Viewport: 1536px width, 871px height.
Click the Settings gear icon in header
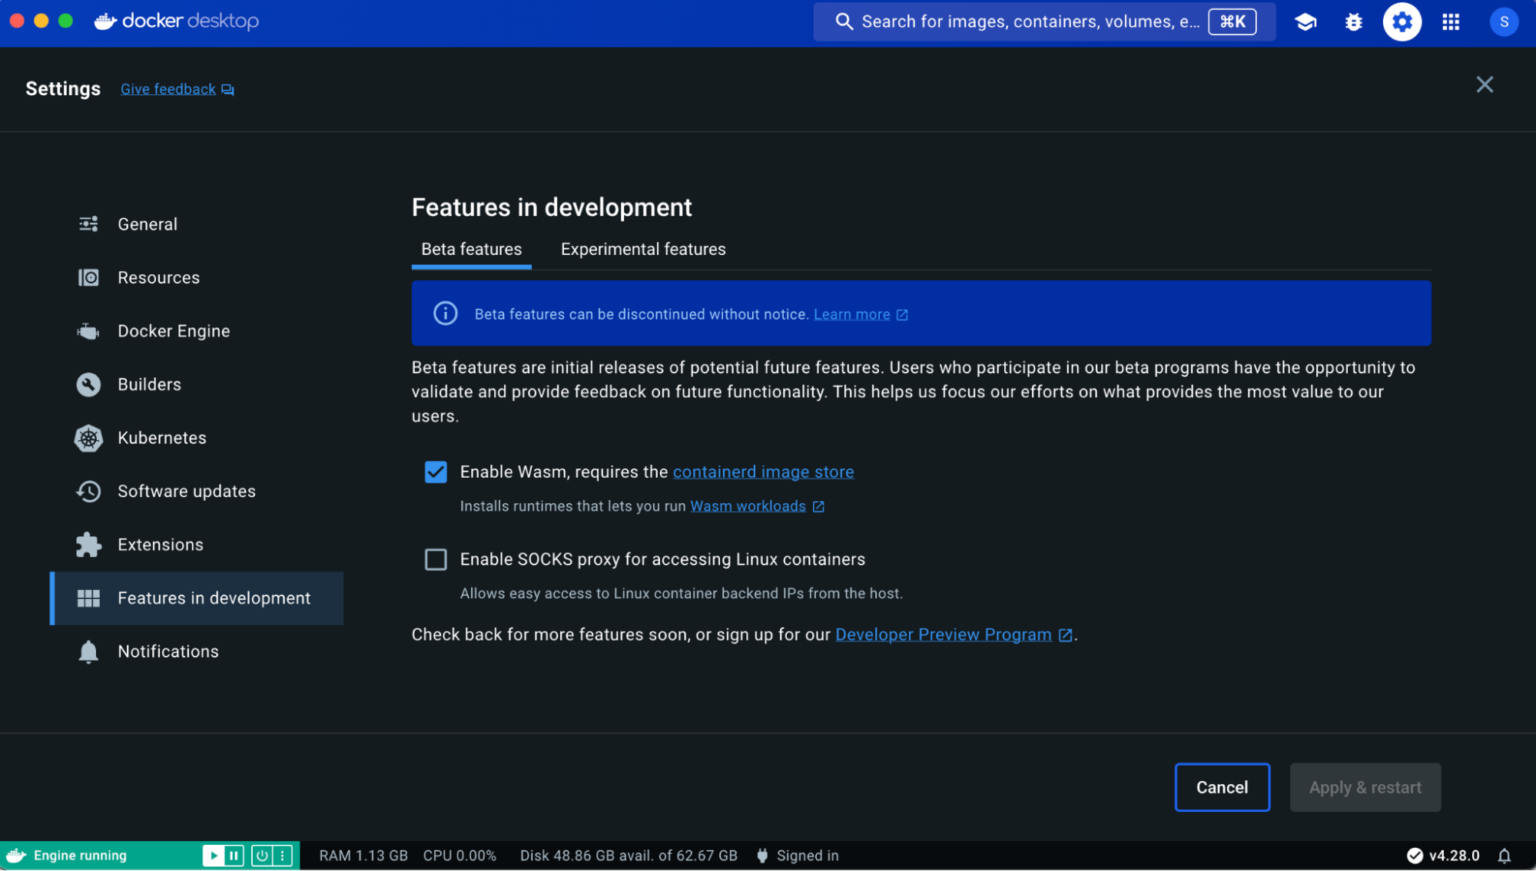(1402, 22)
